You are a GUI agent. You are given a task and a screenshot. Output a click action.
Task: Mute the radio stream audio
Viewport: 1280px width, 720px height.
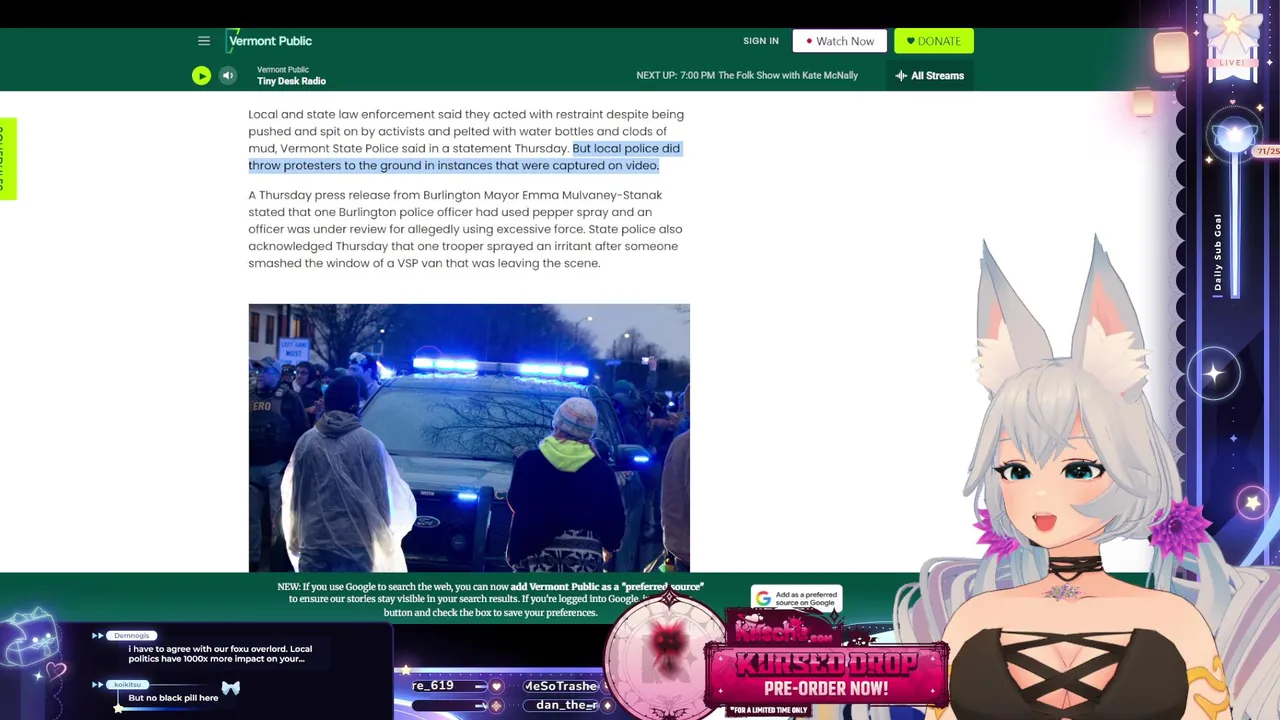(x=228, y=75)
